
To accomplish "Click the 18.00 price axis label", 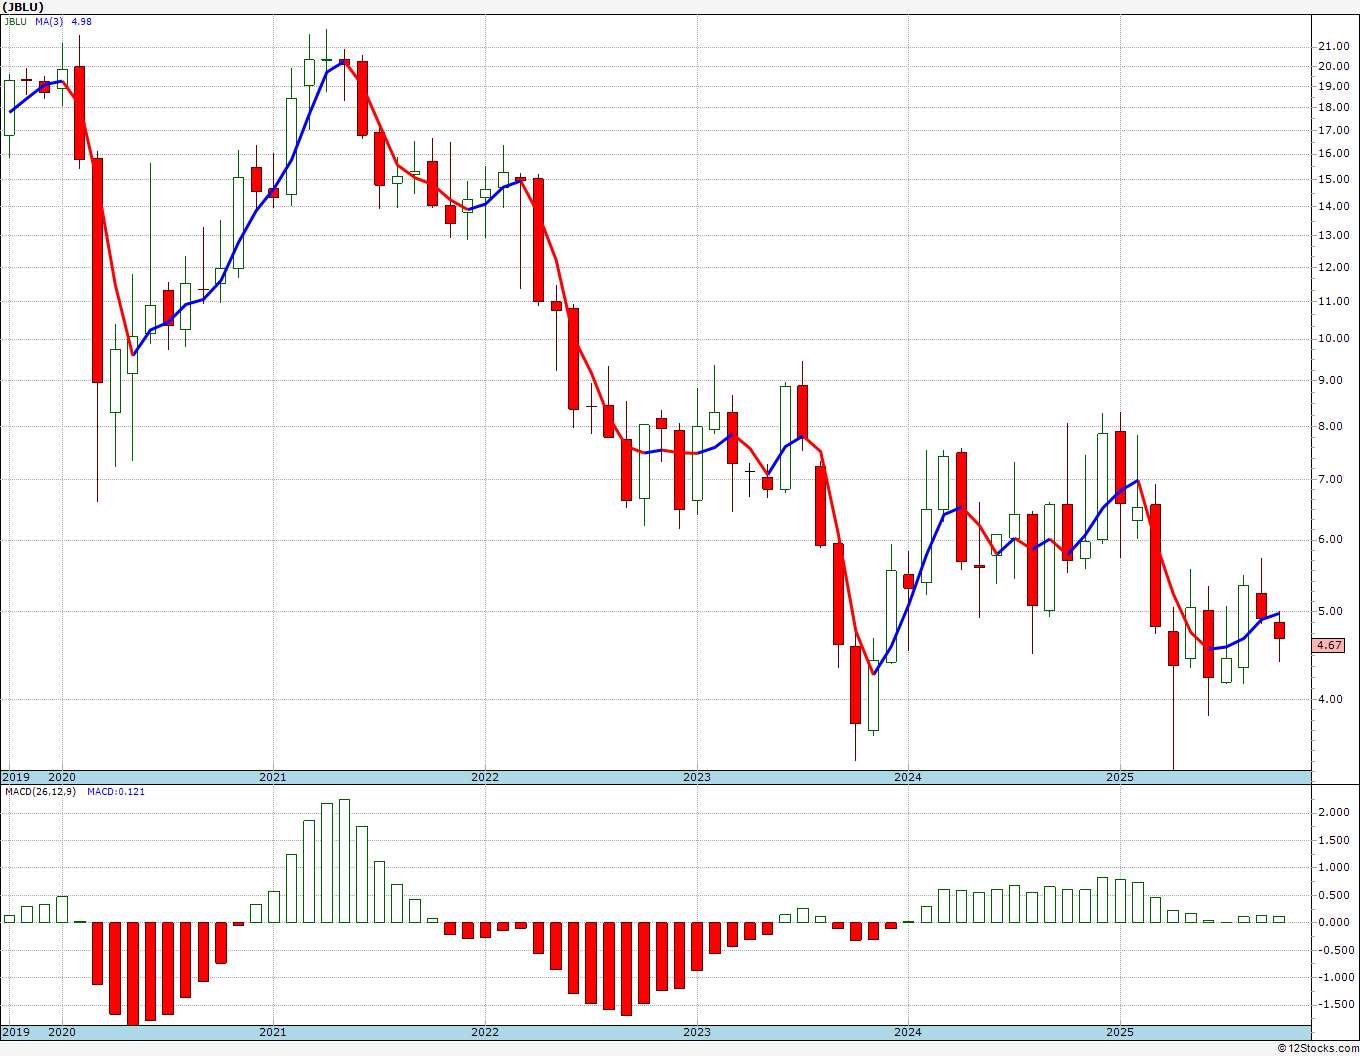I will 1332,107.
